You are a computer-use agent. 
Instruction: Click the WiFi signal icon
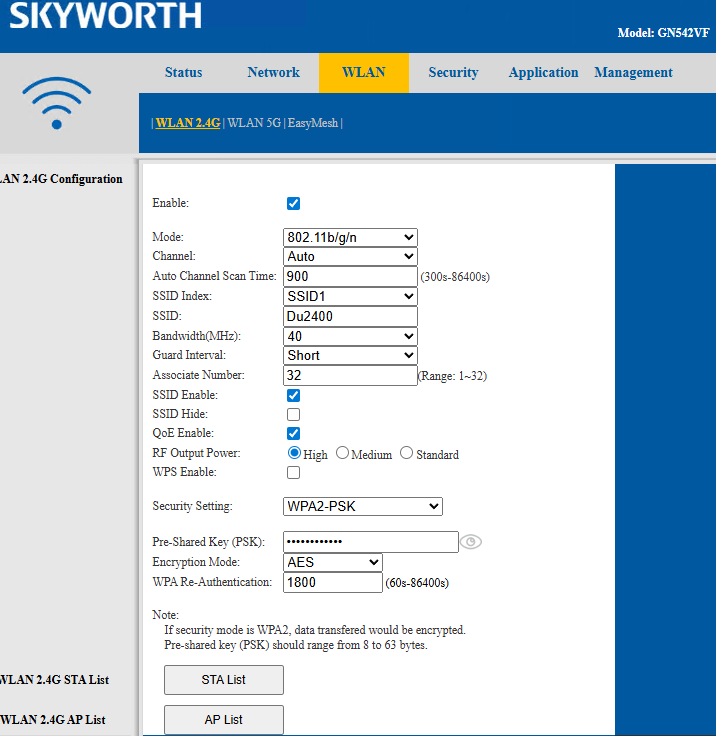(57, 103)
